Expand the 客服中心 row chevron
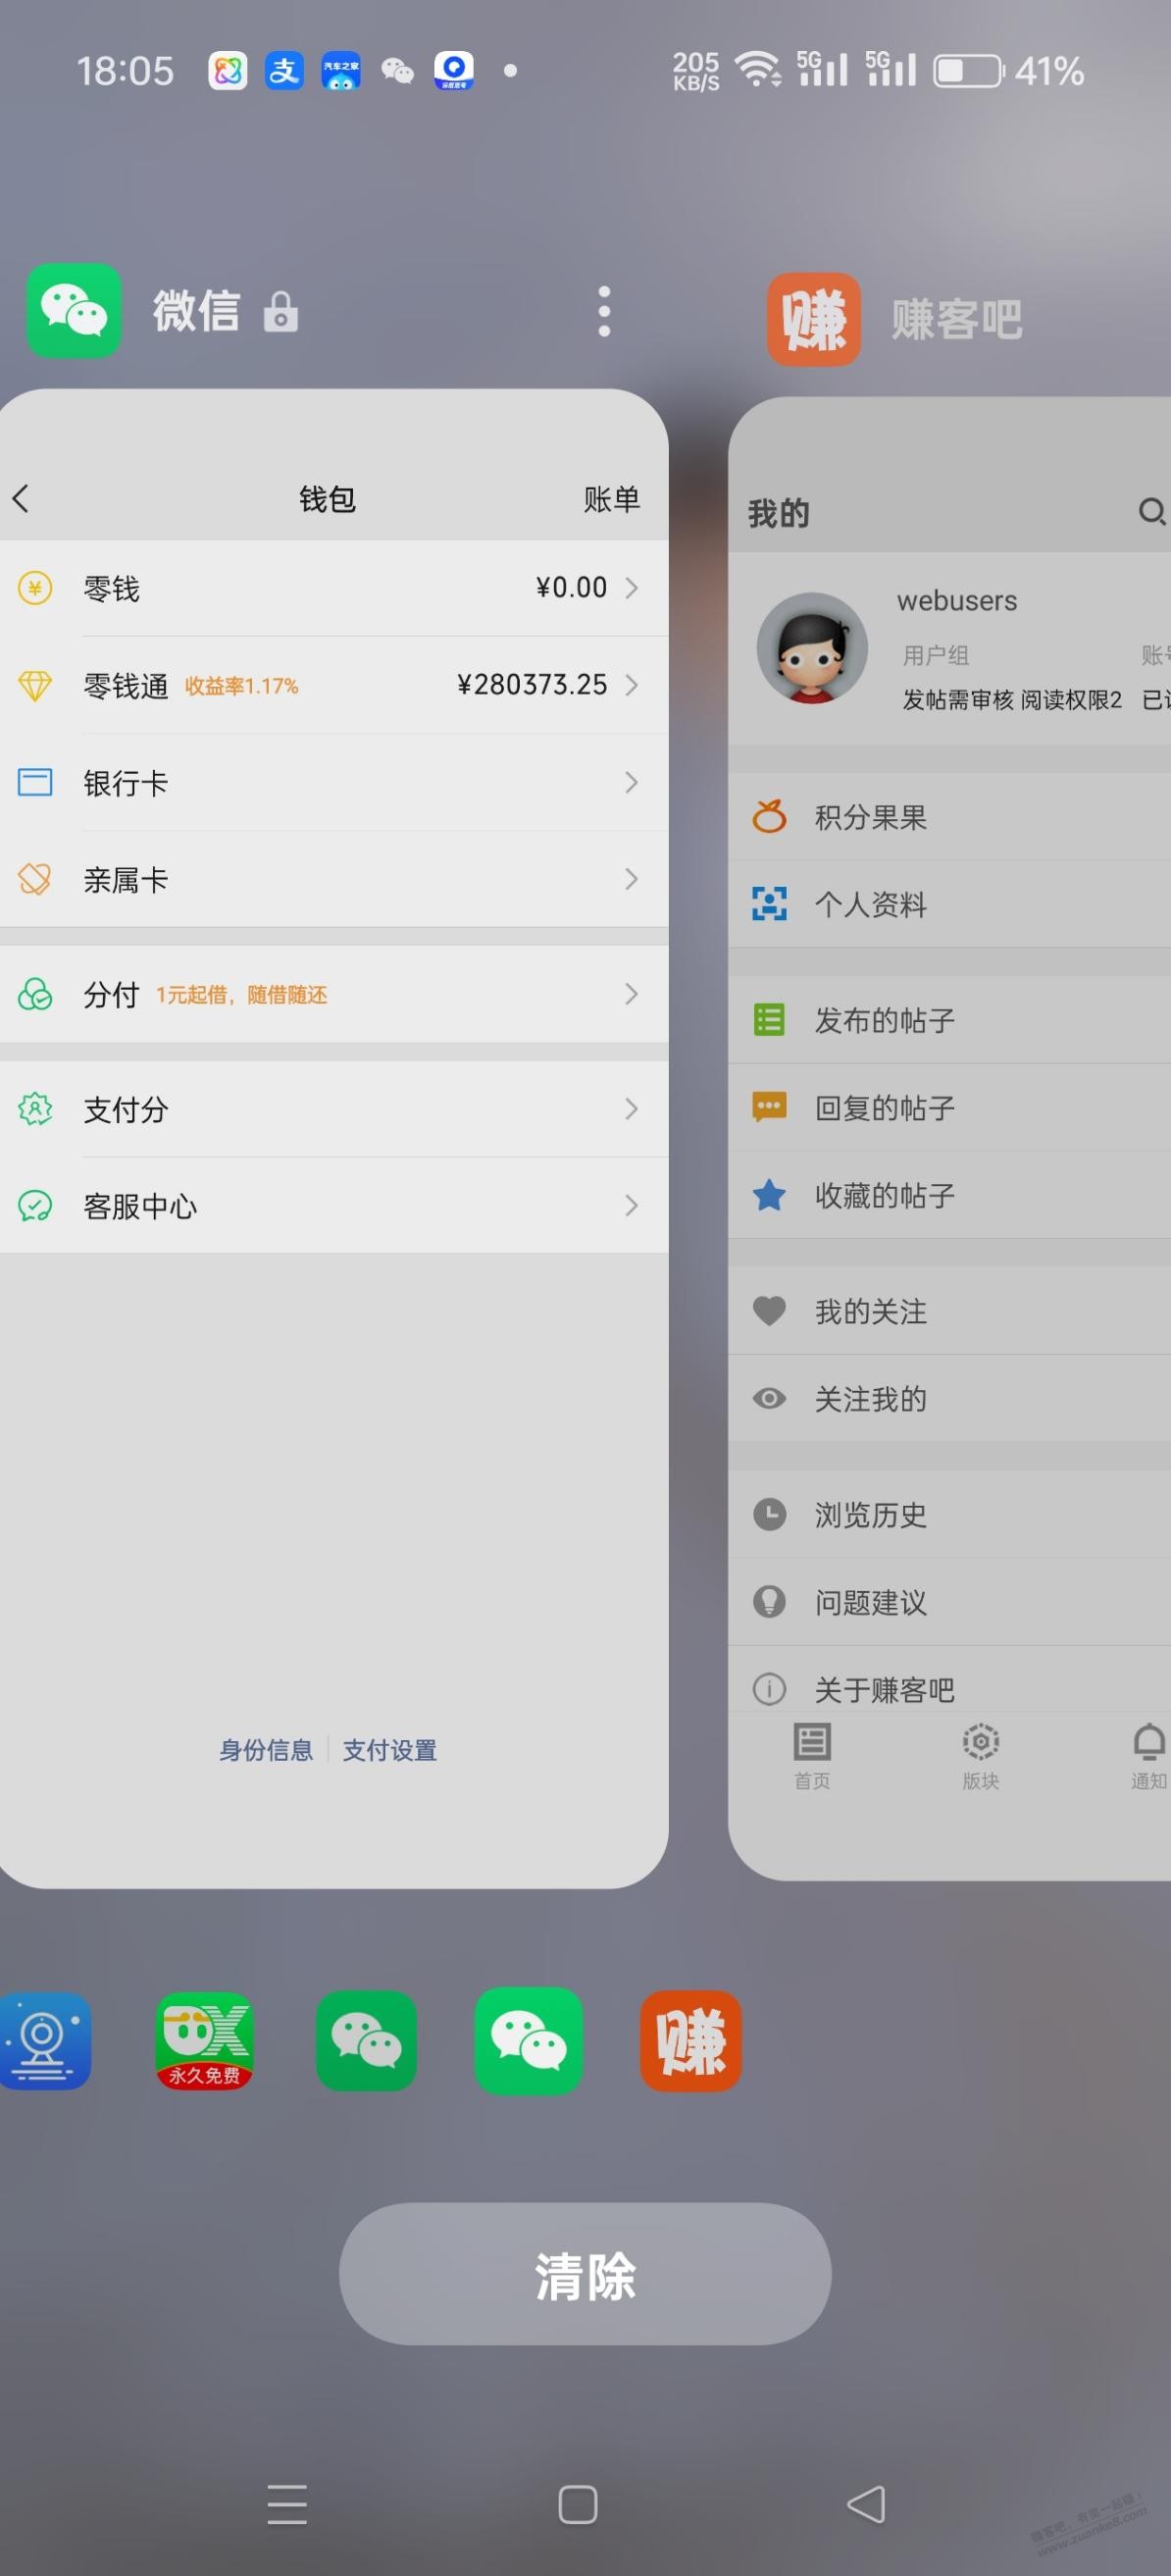Screen dimensions: 1171x2576 631,1206
